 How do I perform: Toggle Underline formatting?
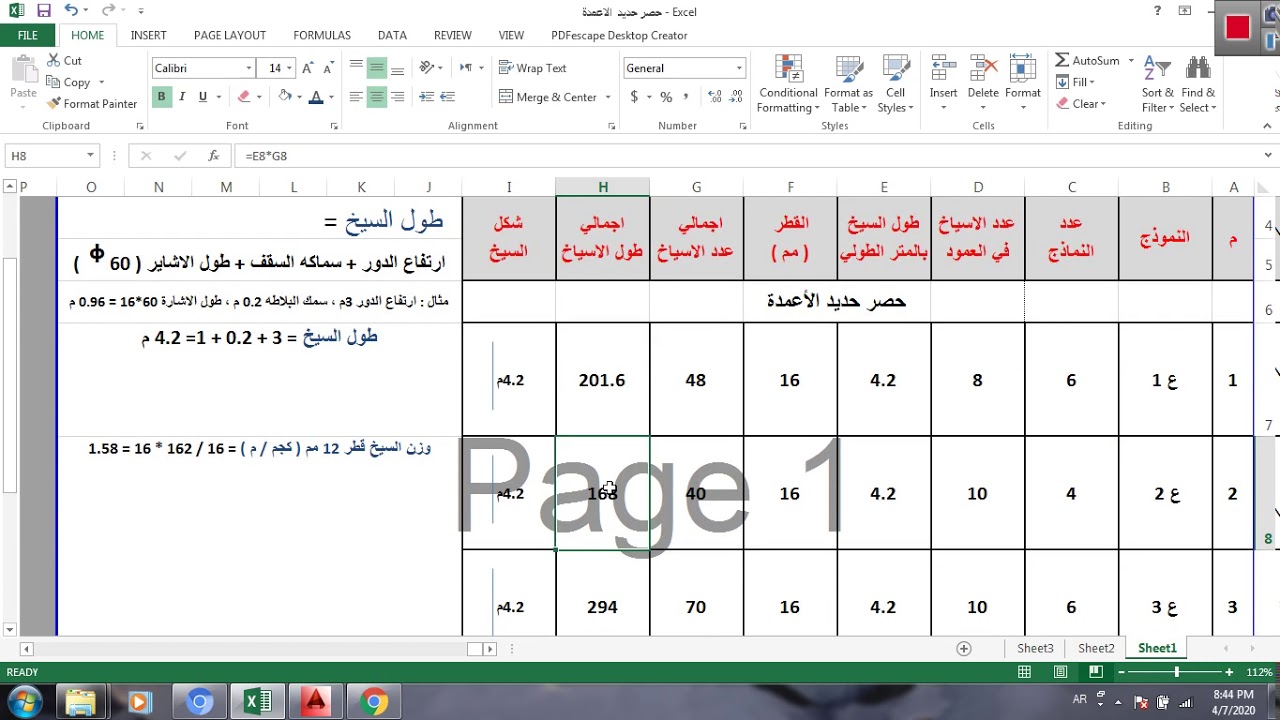[x=203, y=97]
